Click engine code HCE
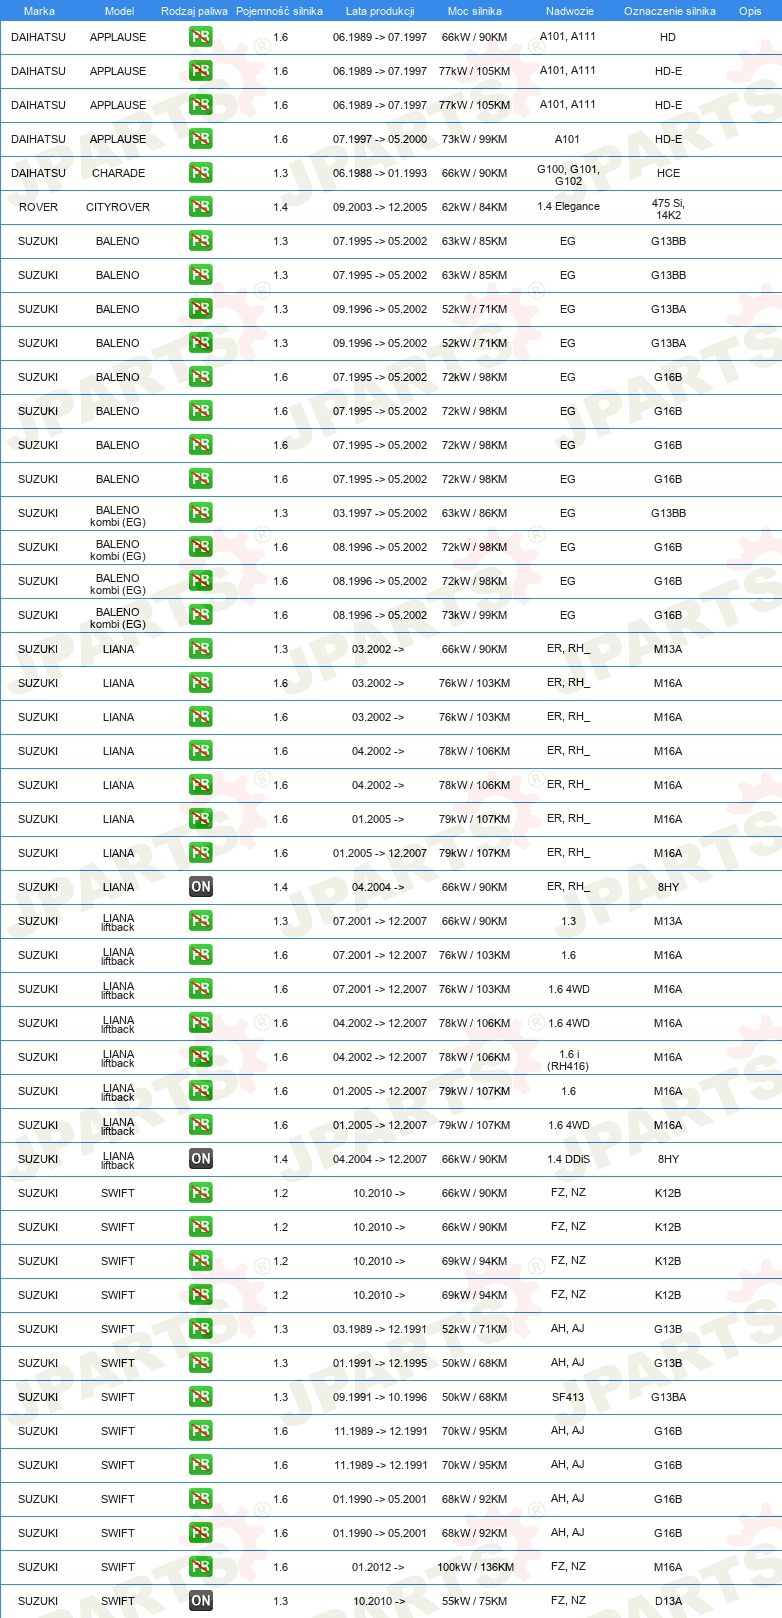782x1618 pixels. click(668, 173)
